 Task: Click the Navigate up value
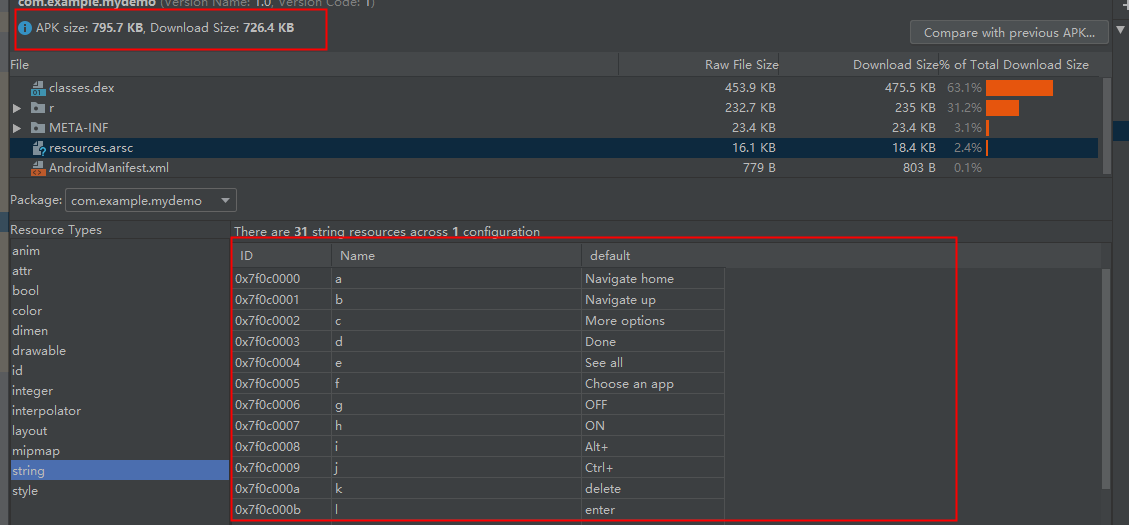click(620, 300)
